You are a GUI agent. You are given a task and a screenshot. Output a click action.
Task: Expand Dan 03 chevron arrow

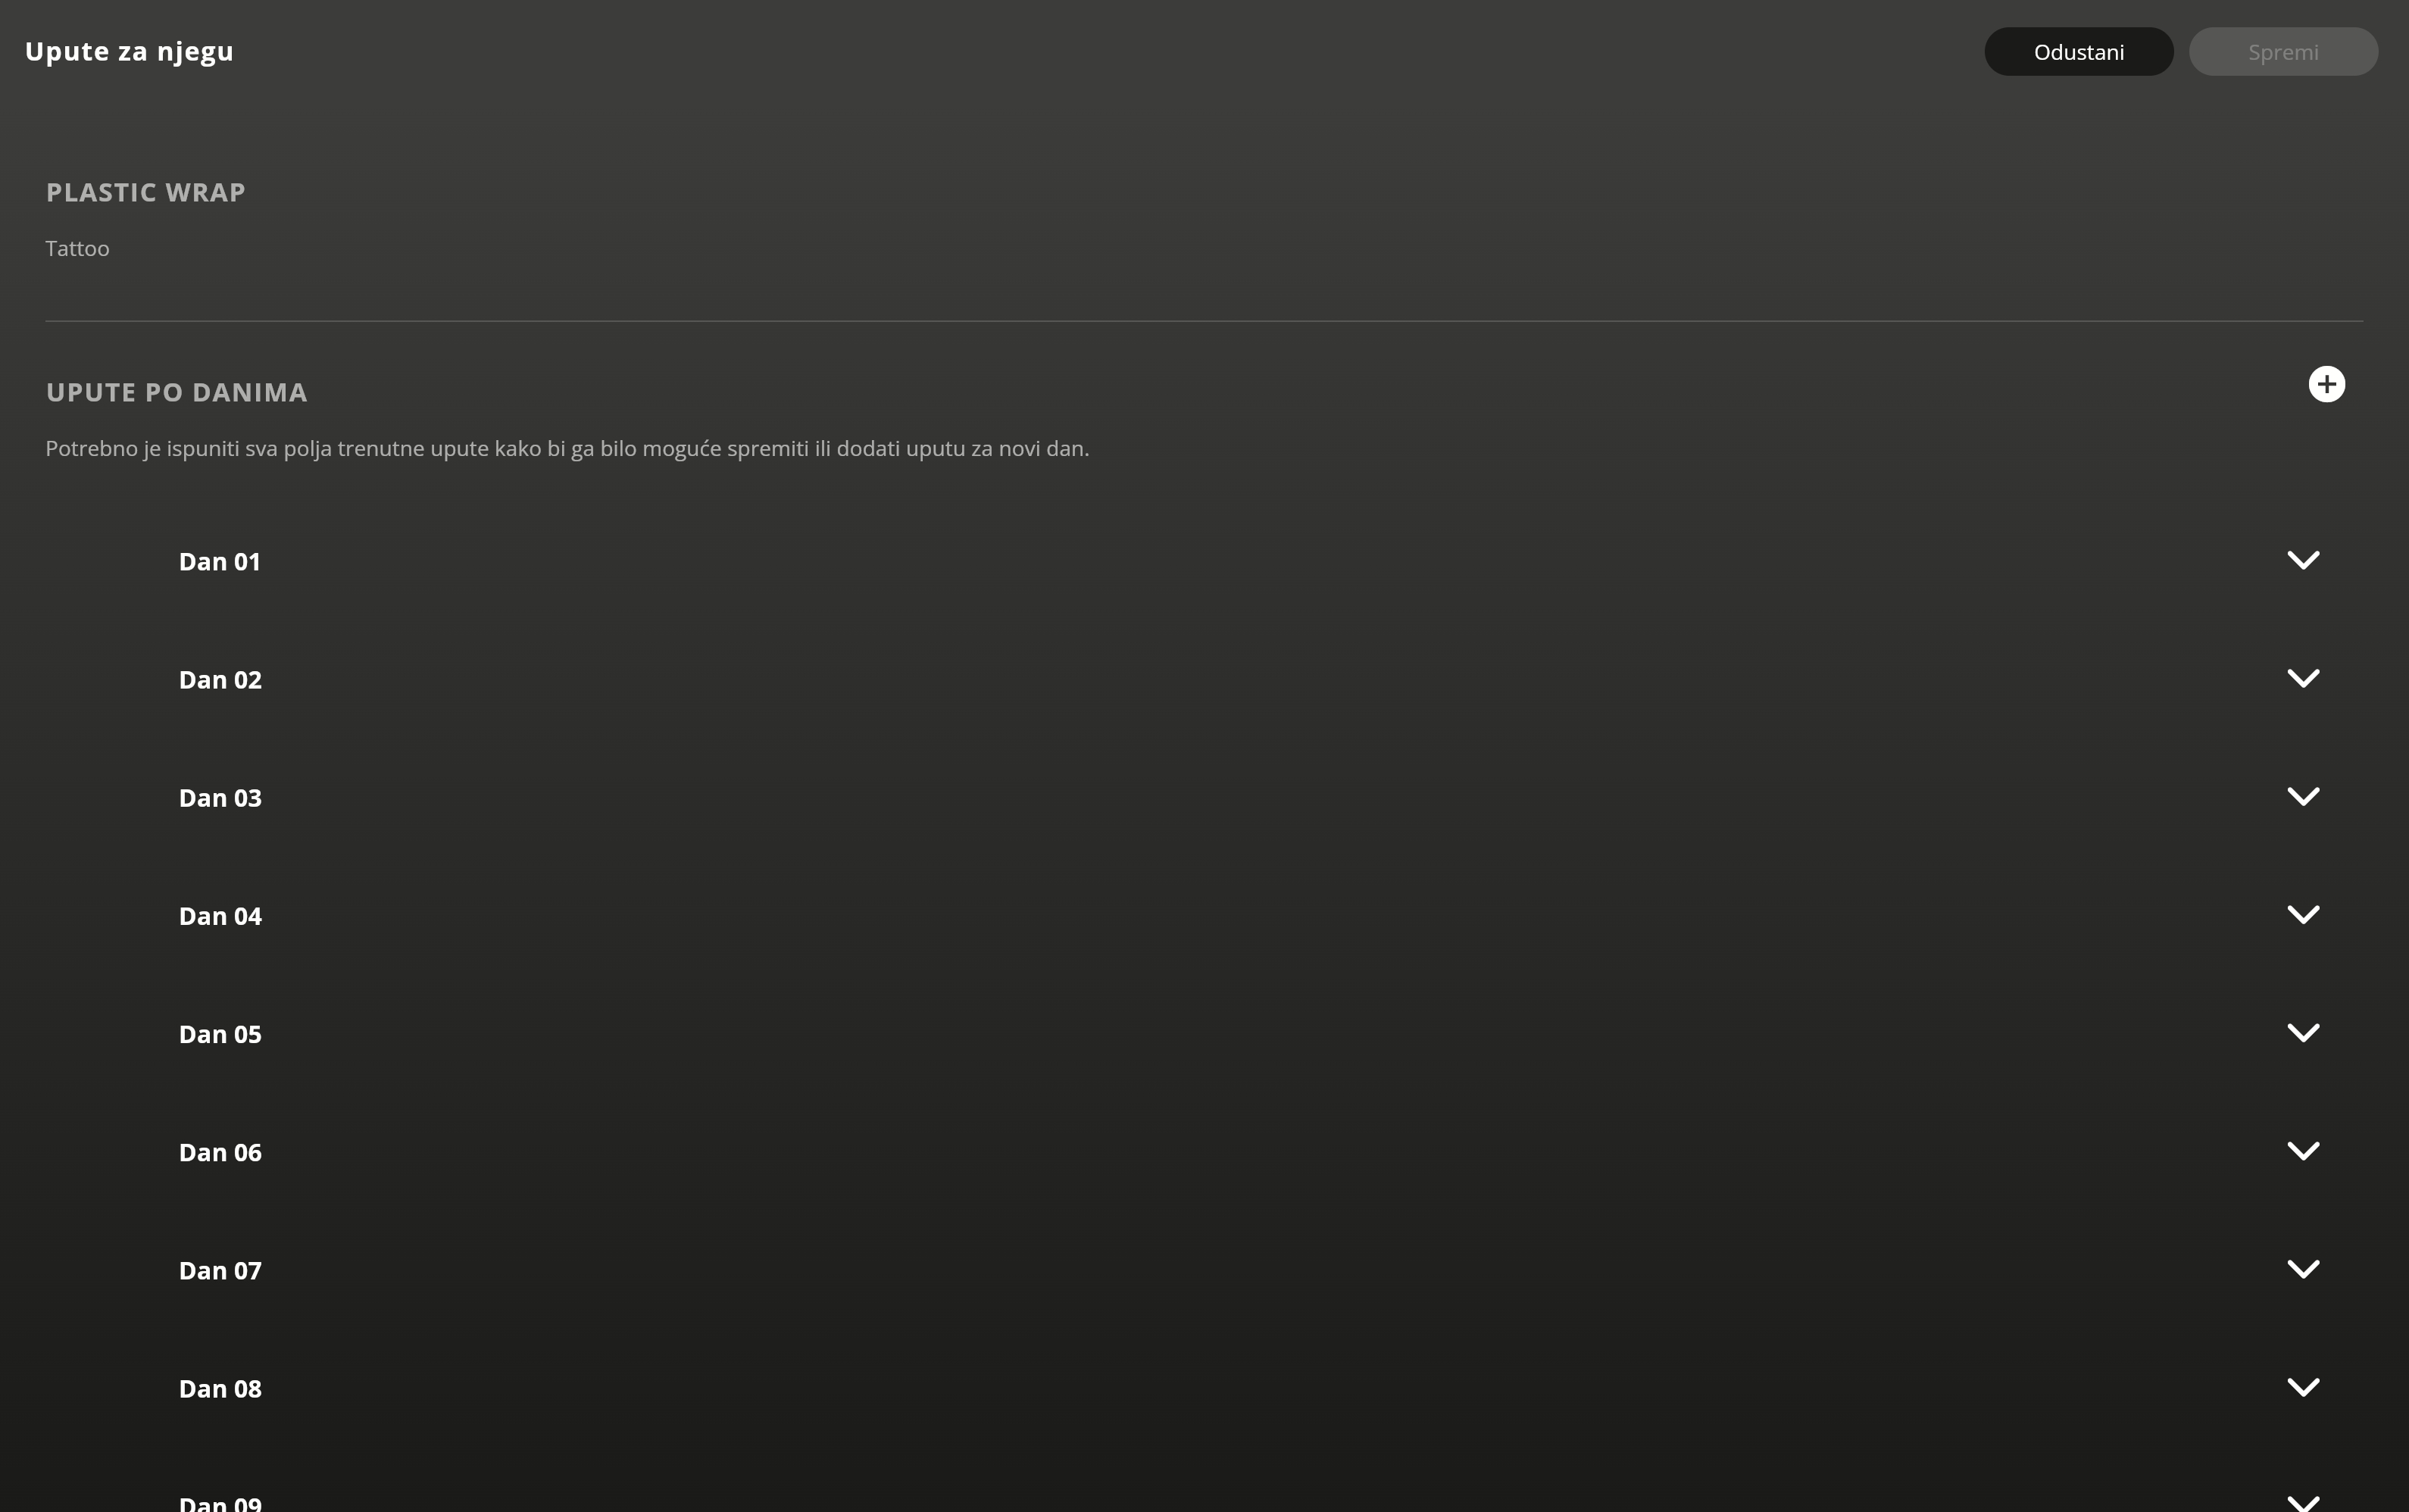coord(2303,796)
